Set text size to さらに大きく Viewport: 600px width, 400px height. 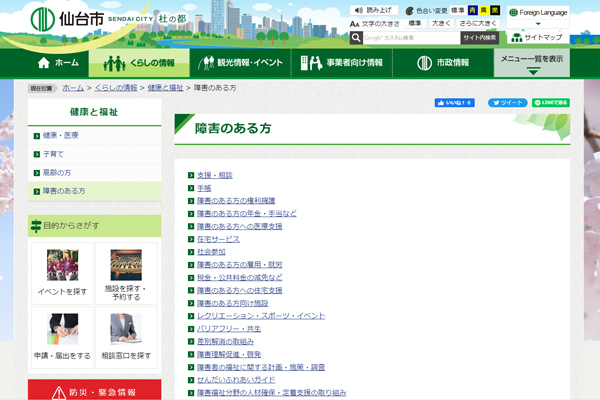[477, 23]
